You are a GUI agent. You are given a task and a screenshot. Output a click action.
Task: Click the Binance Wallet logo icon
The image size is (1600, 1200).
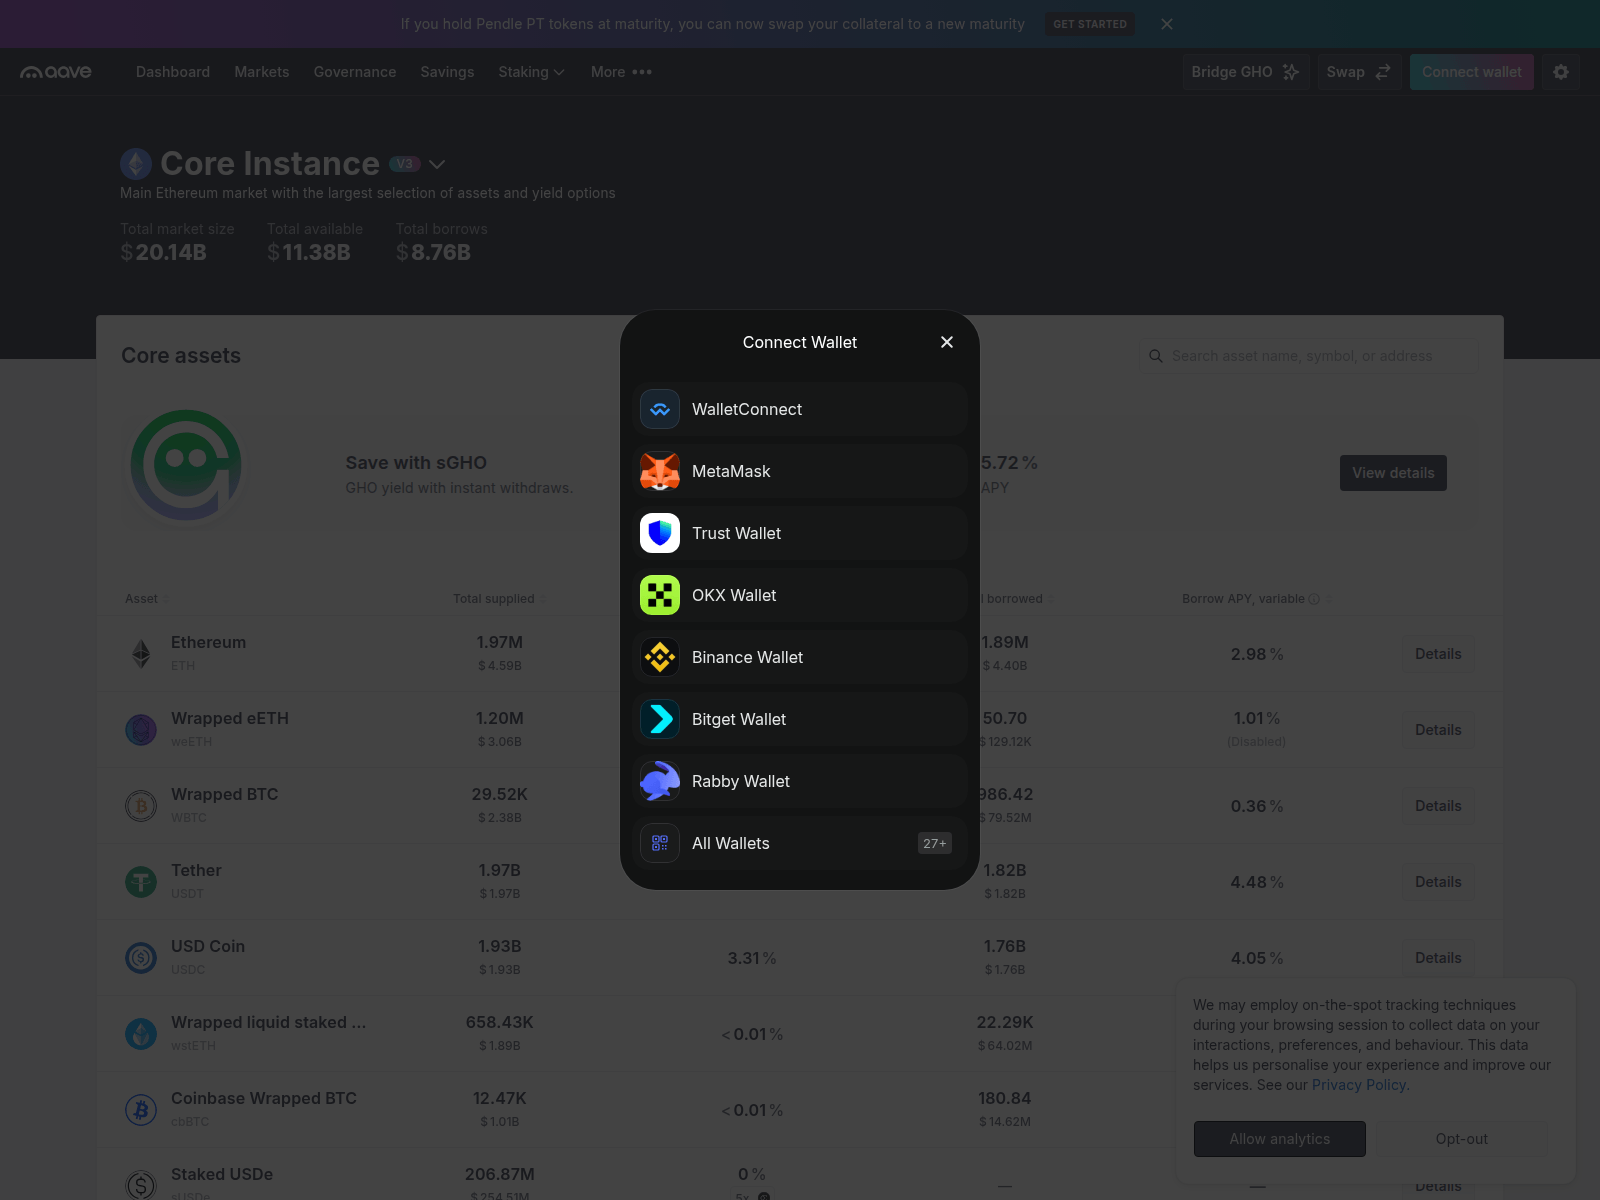pyautogui.click(x=660, y=657)
